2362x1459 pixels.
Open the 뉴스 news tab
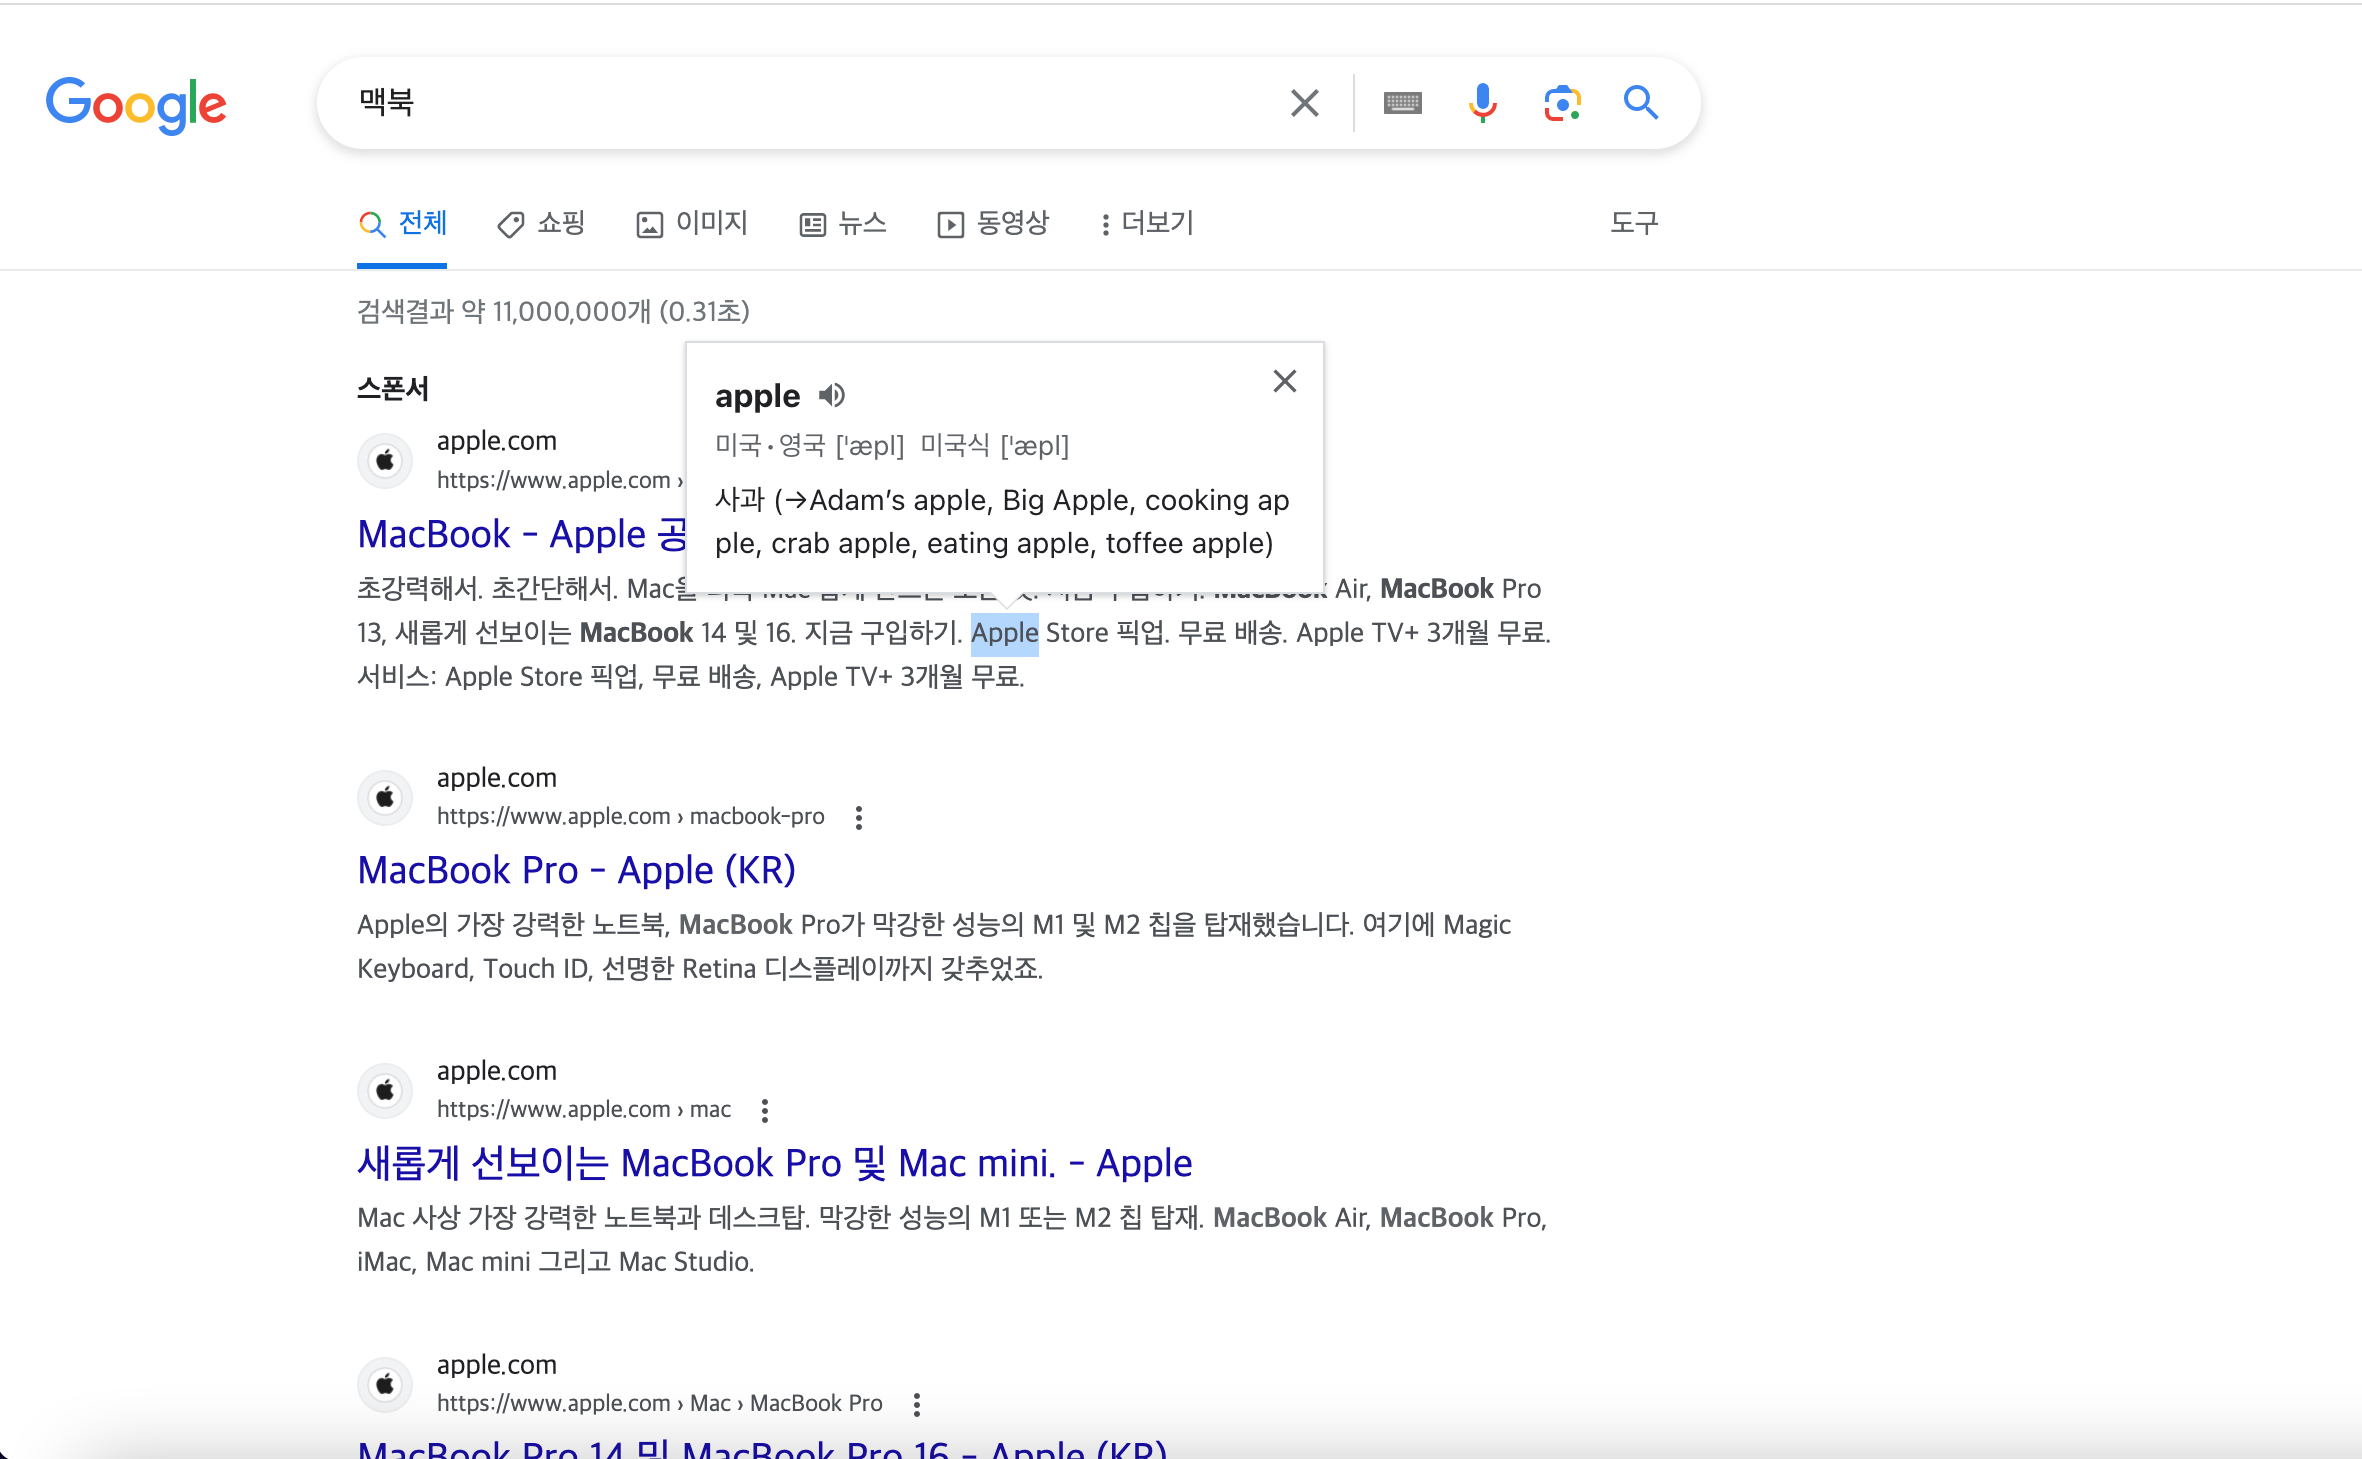[843, 223]
